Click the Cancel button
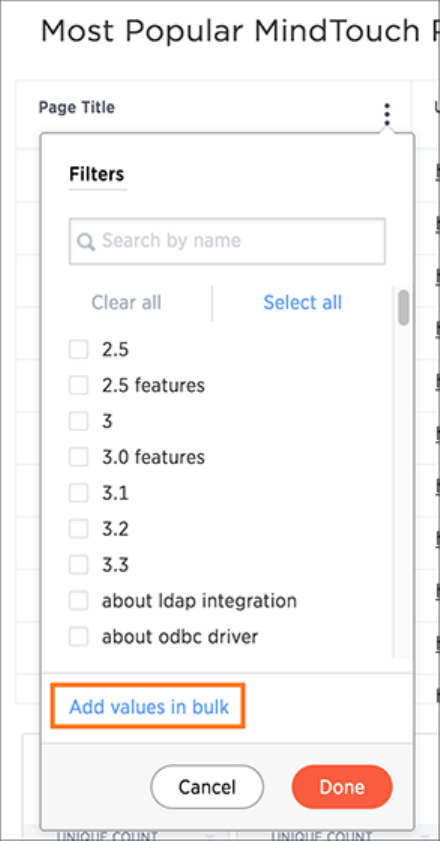The image size is (440, 841). (x=207, y=787)
